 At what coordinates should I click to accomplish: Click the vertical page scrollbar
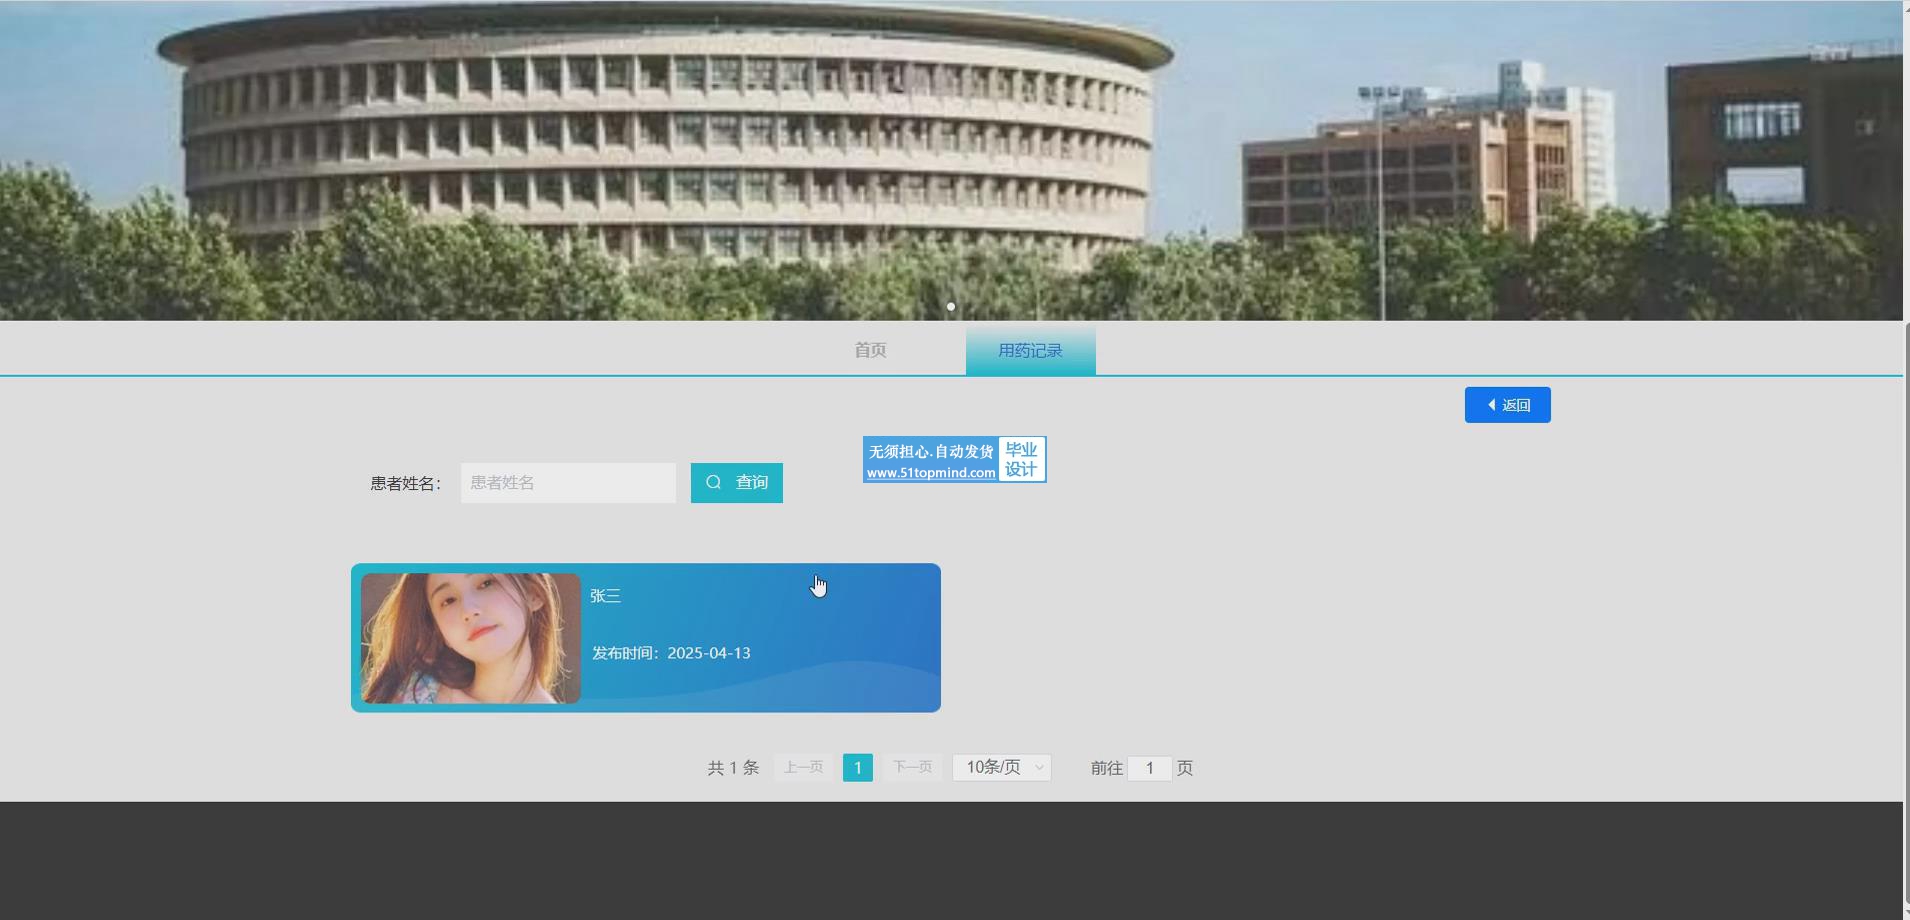coord(1905,600)
